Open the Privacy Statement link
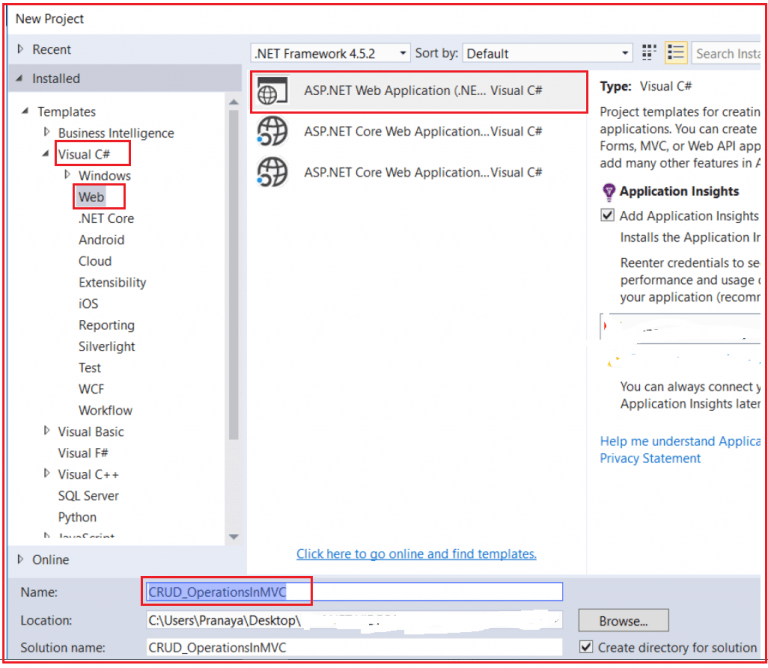This screenshot has height=668, width=768. point(650,458)
